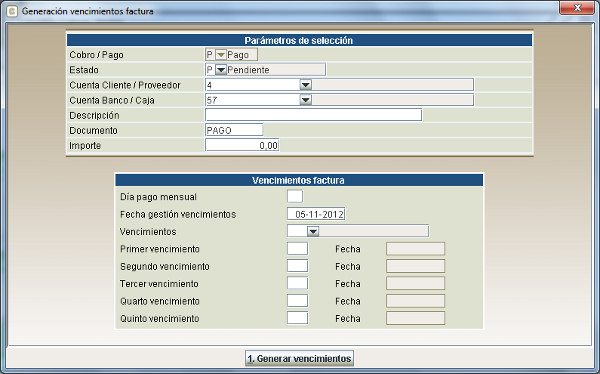Close the Generación vencimientos factura window
This screenshot has width=600, height=374.
pyautogui.click(x=577, y=8)
